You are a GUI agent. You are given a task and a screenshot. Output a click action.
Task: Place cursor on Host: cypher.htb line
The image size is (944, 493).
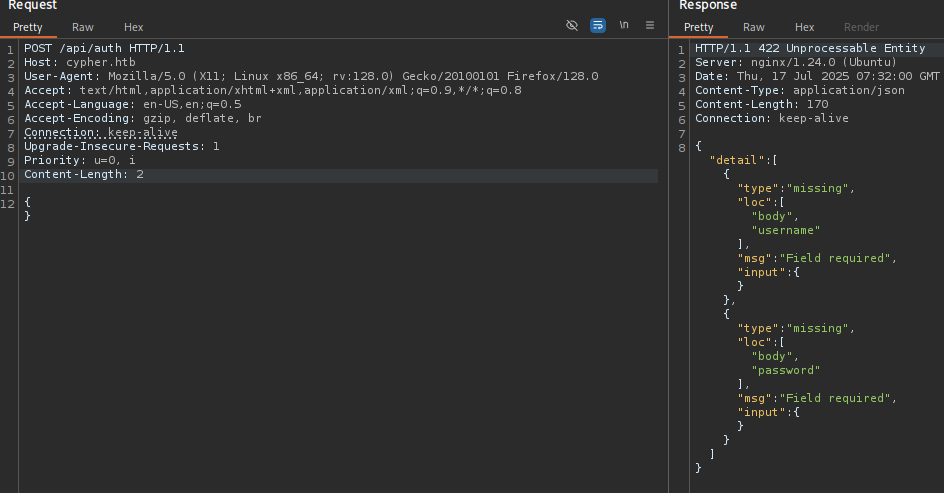[79, 62]
